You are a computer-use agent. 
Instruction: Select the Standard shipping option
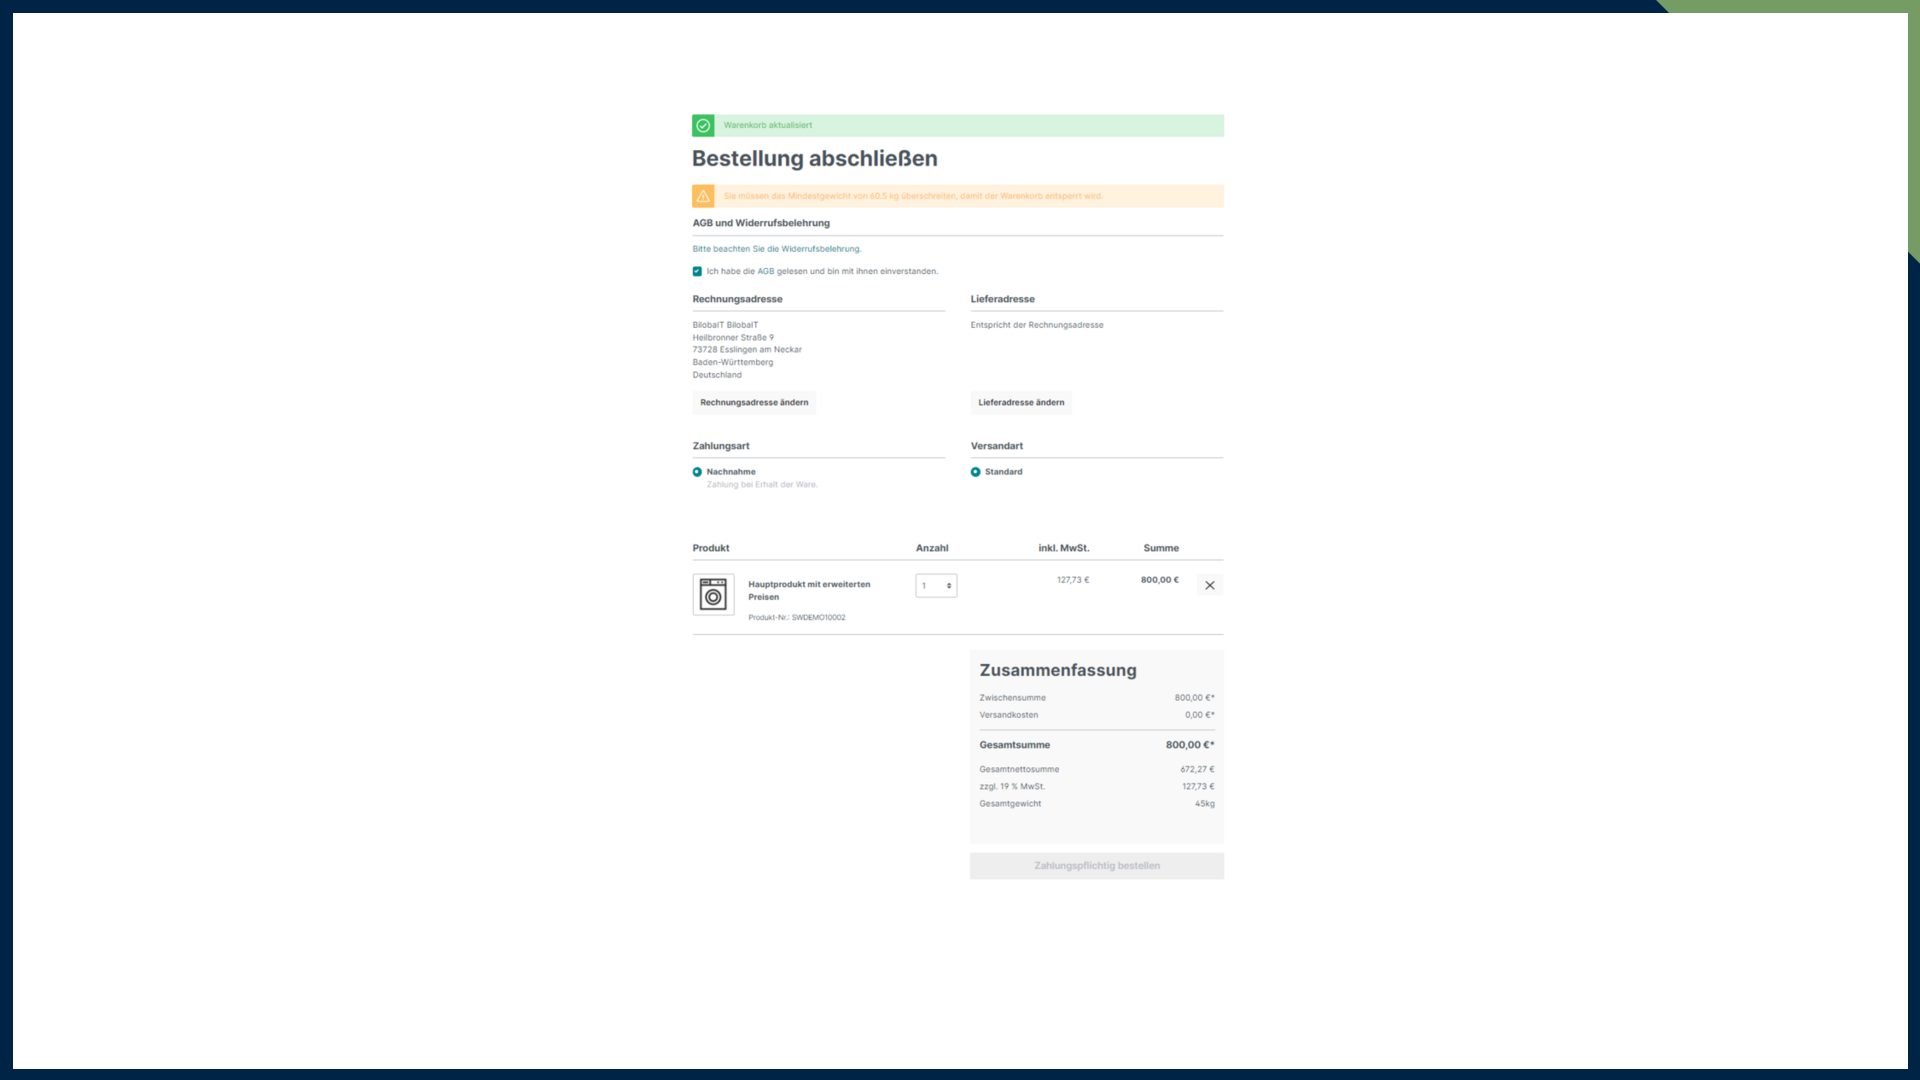[x=975, y=471]
